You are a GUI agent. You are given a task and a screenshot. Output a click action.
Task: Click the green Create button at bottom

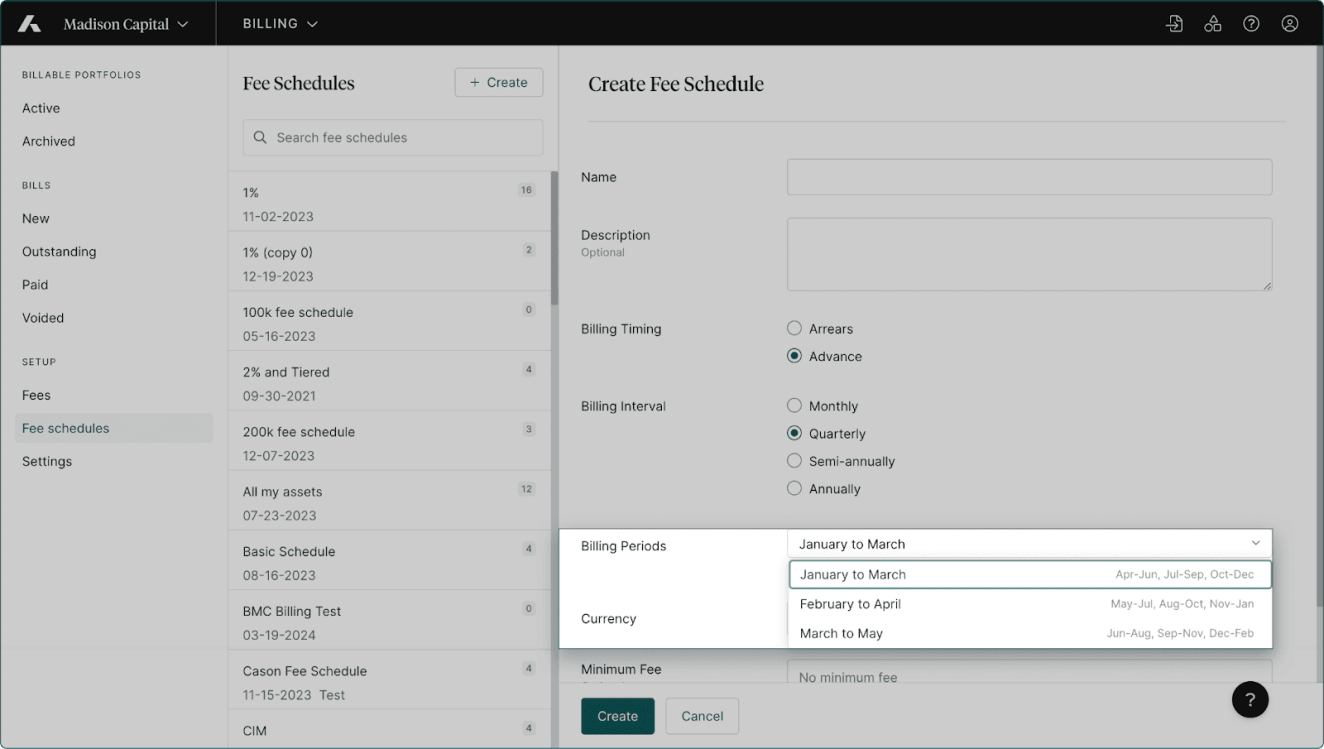point(617,716)
